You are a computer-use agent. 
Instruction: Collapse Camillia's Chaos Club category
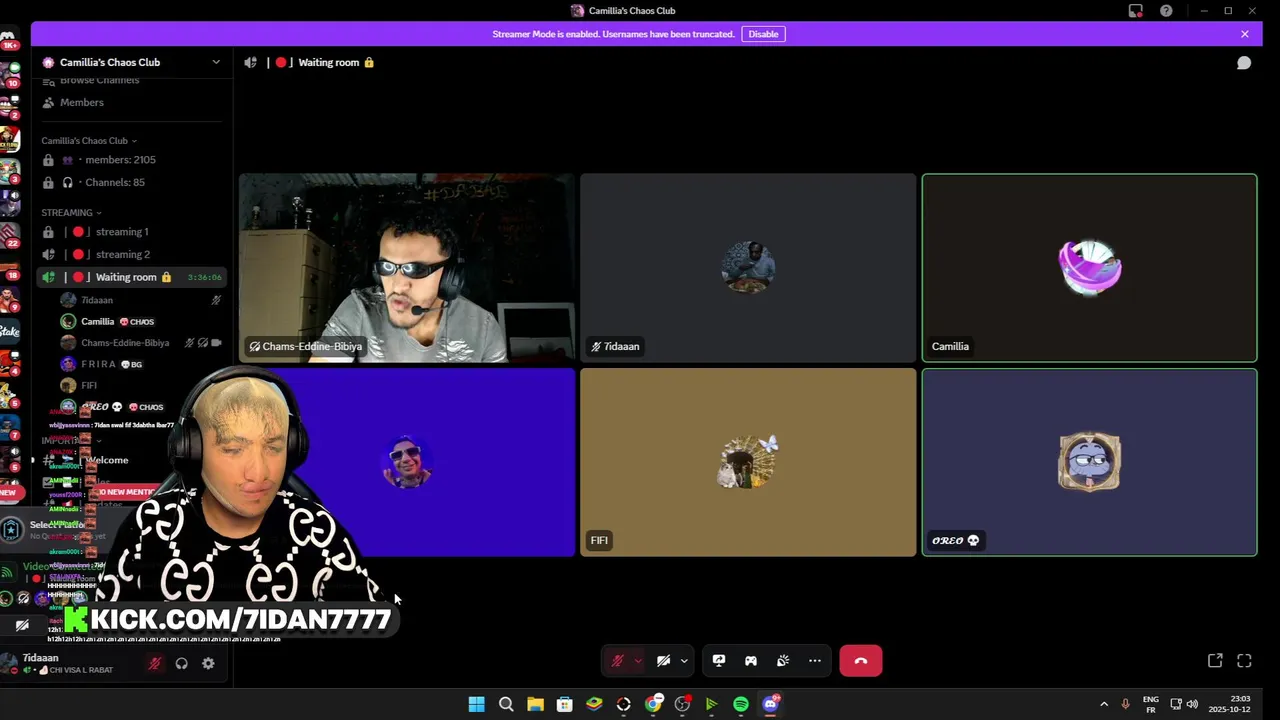(x=89, y=141)
